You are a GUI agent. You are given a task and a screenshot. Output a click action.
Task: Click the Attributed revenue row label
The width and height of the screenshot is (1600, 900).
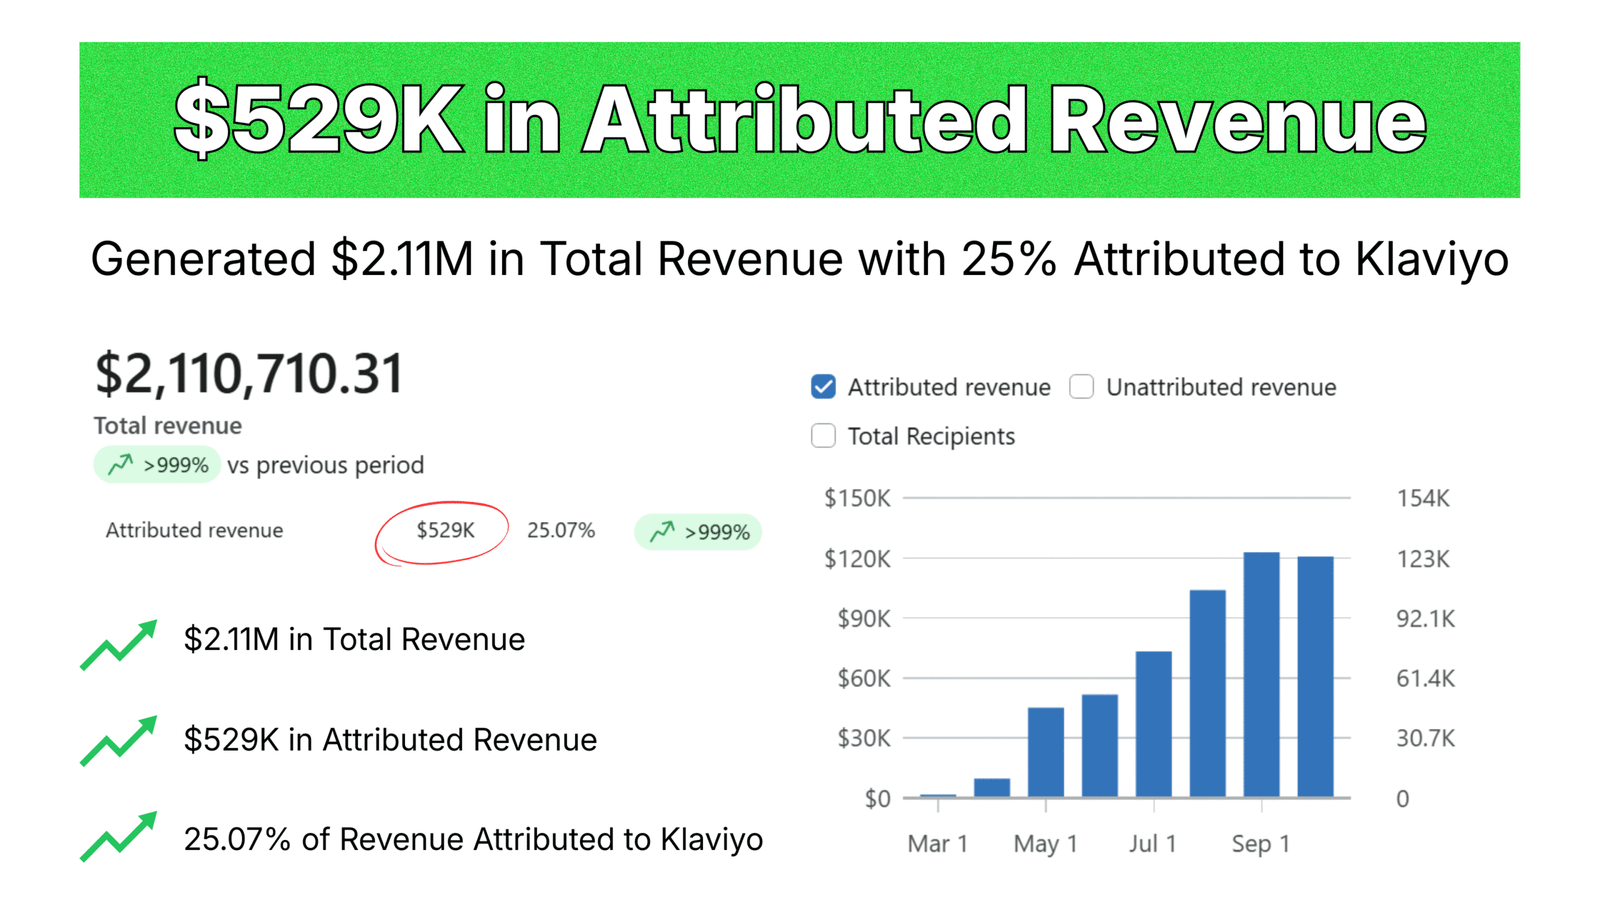click(194, 530)
